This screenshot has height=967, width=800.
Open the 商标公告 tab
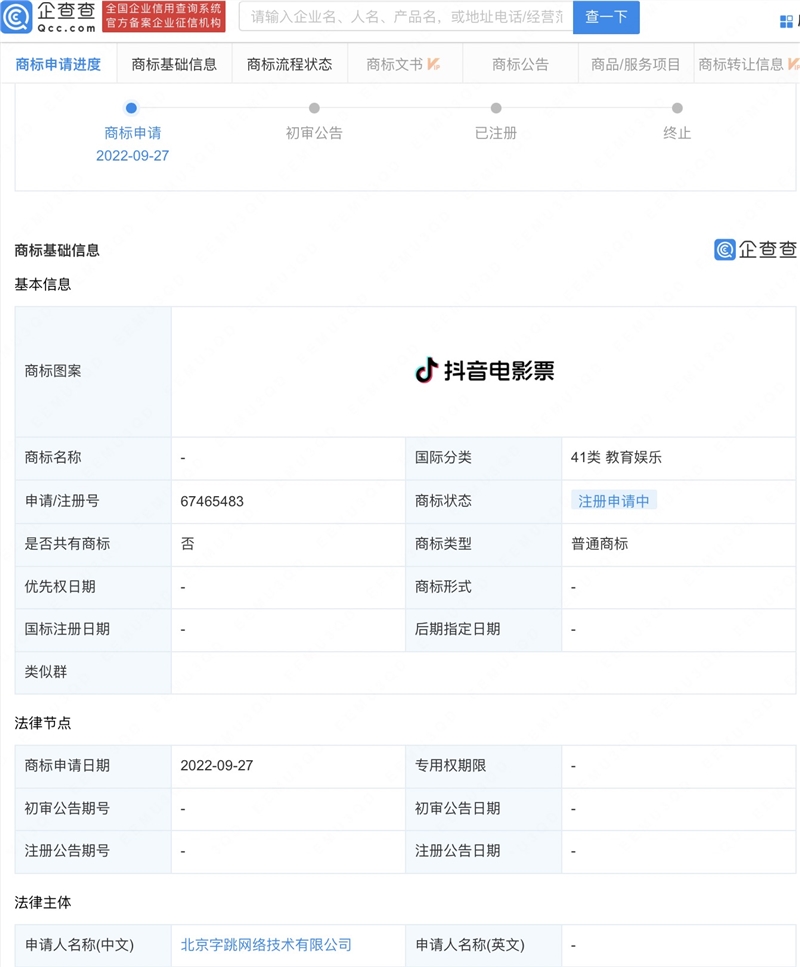519,63
